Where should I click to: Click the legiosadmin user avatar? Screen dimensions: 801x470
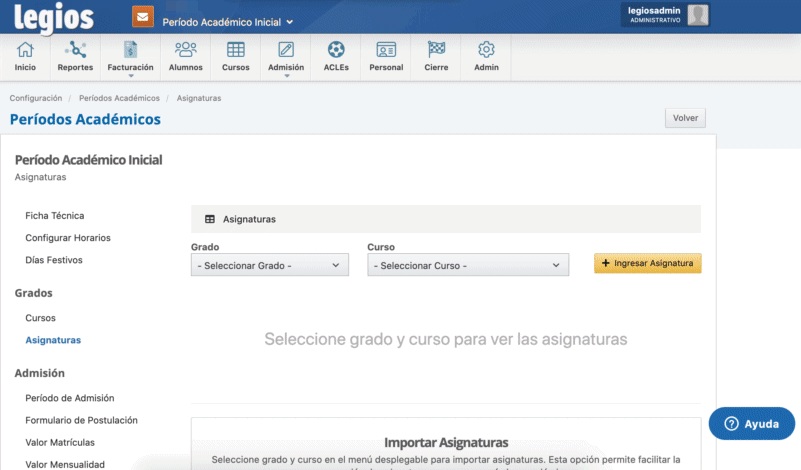(698, 15)
